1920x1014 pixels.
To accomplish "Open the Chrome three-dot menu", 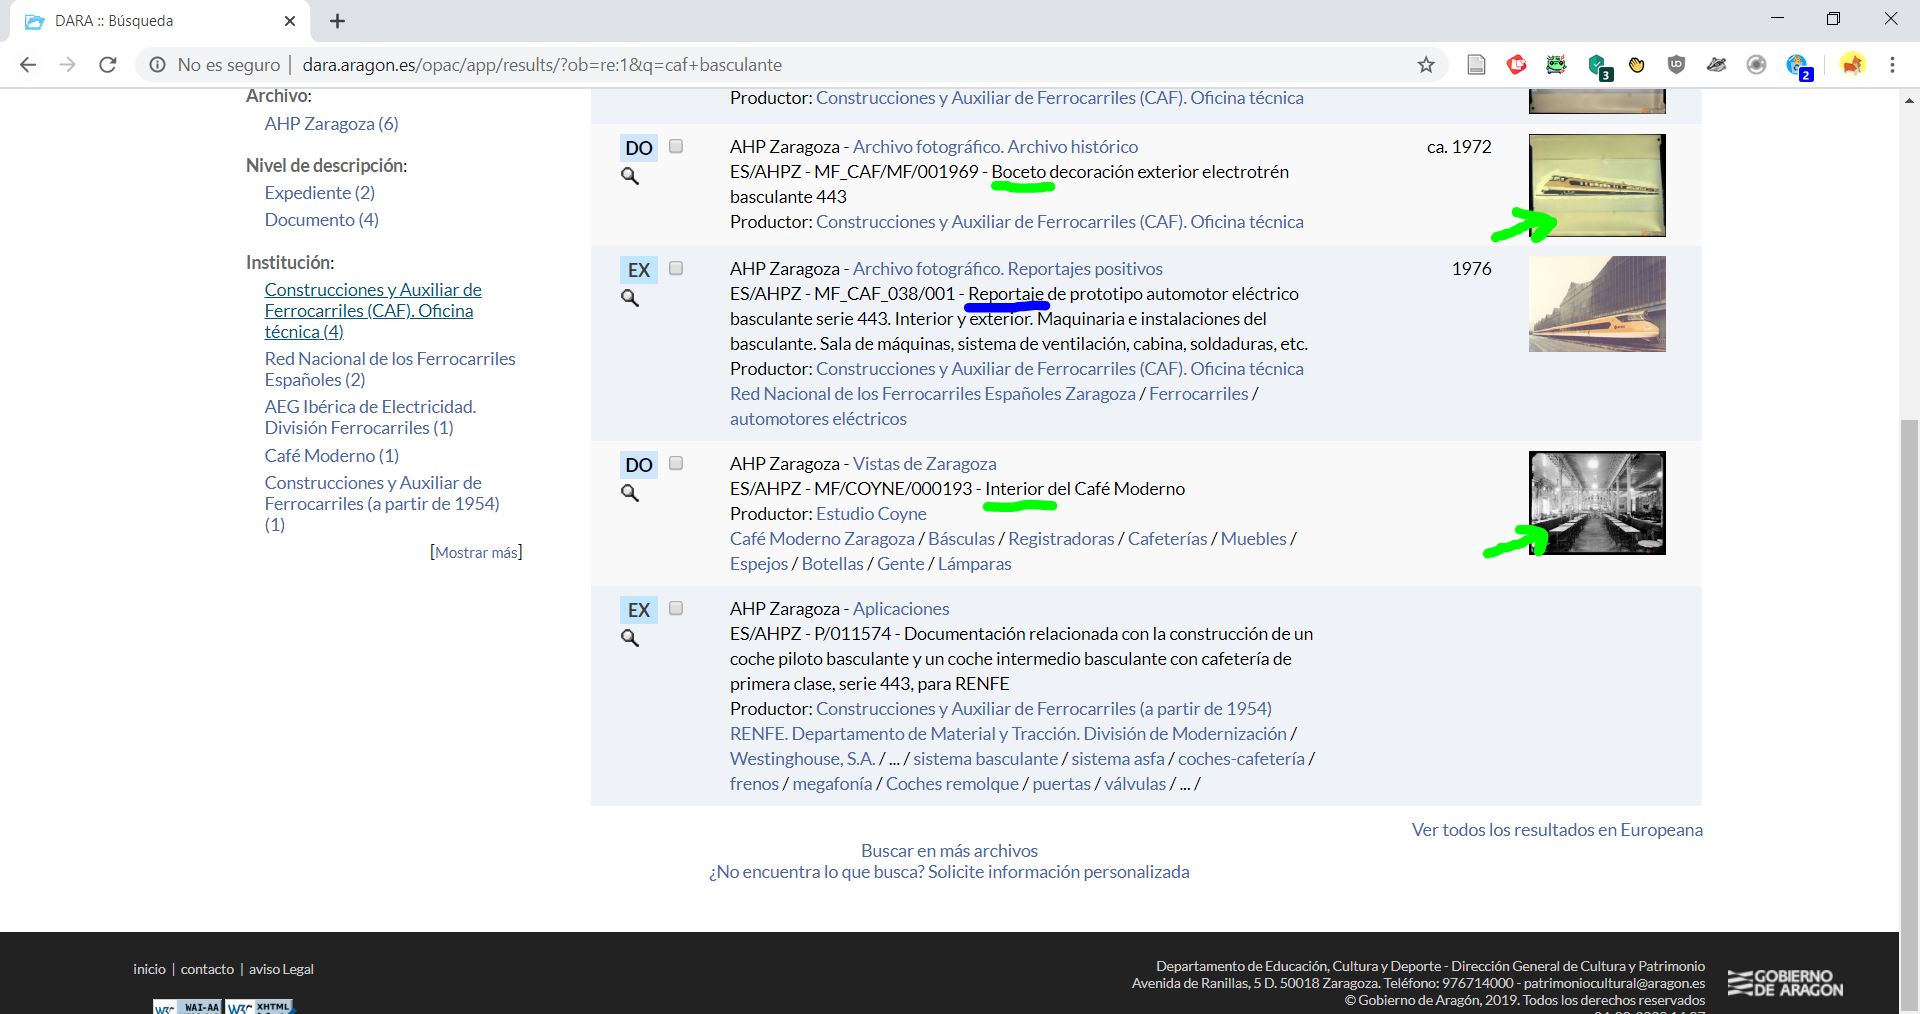I will [x=1892, y=65].
